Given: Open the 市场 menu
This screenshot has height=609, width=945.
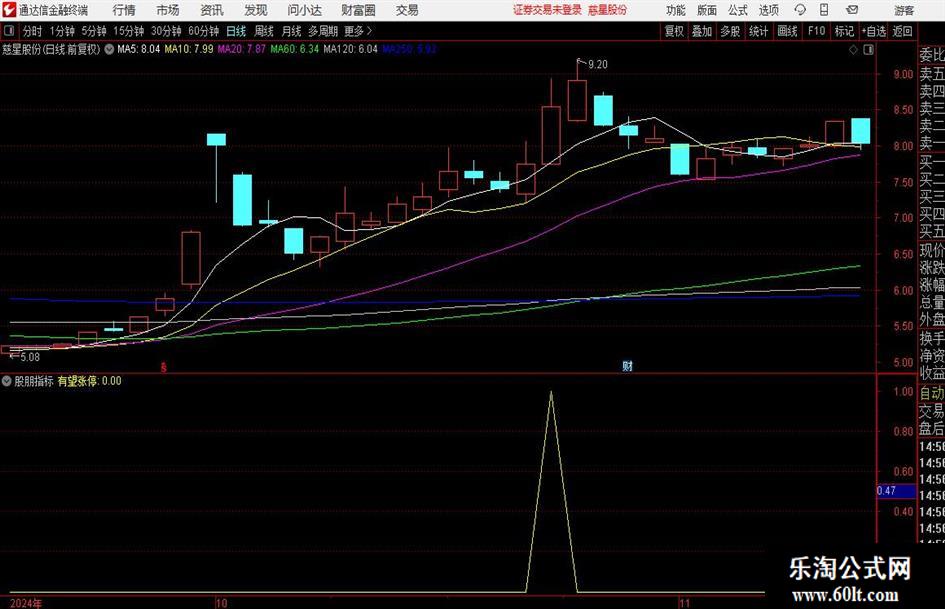Looking at the screenshot, I should pos(168,10).
